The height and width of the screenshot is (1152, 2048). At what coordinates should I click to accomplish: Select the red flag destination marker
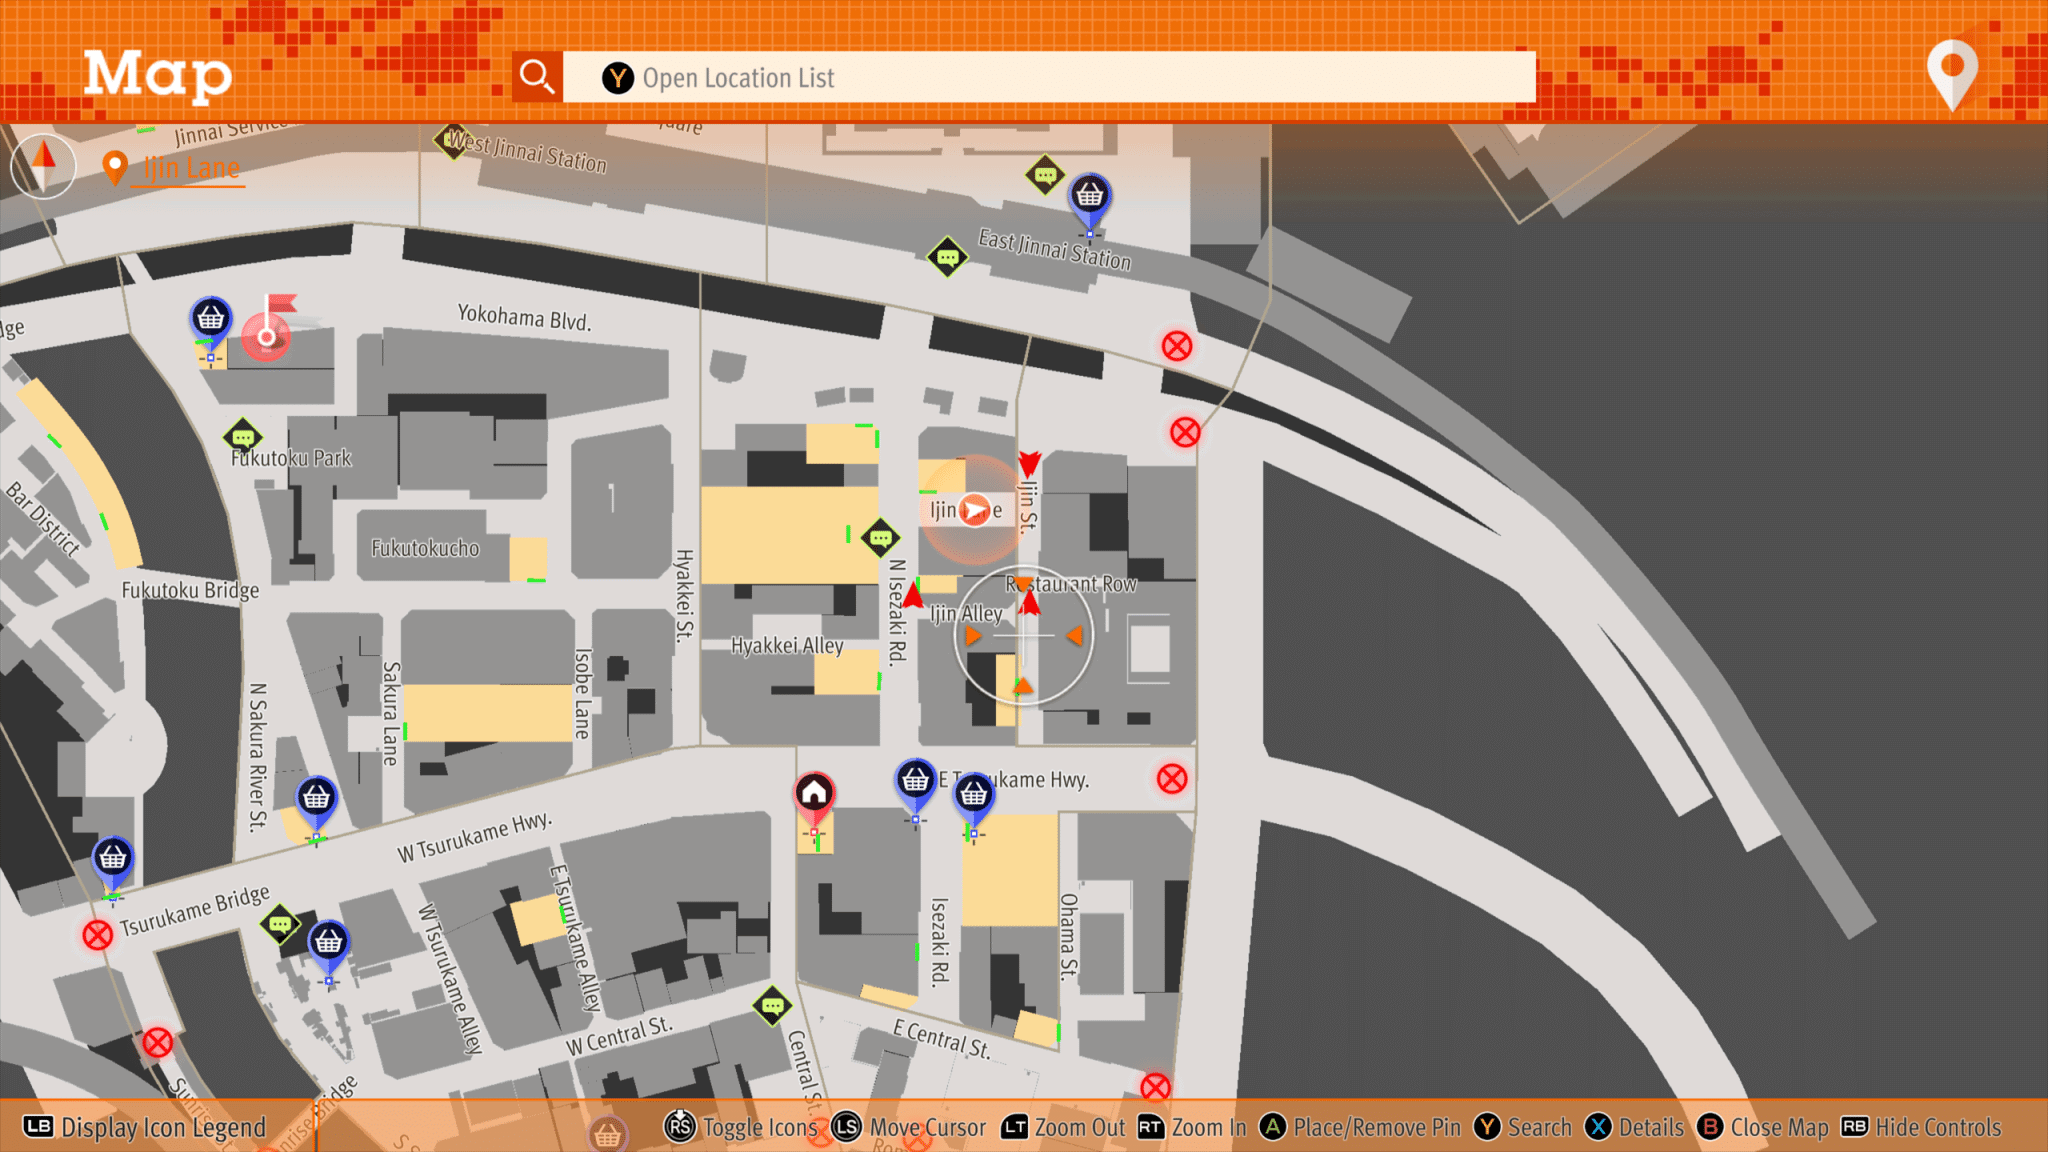(x=268, y=329)
